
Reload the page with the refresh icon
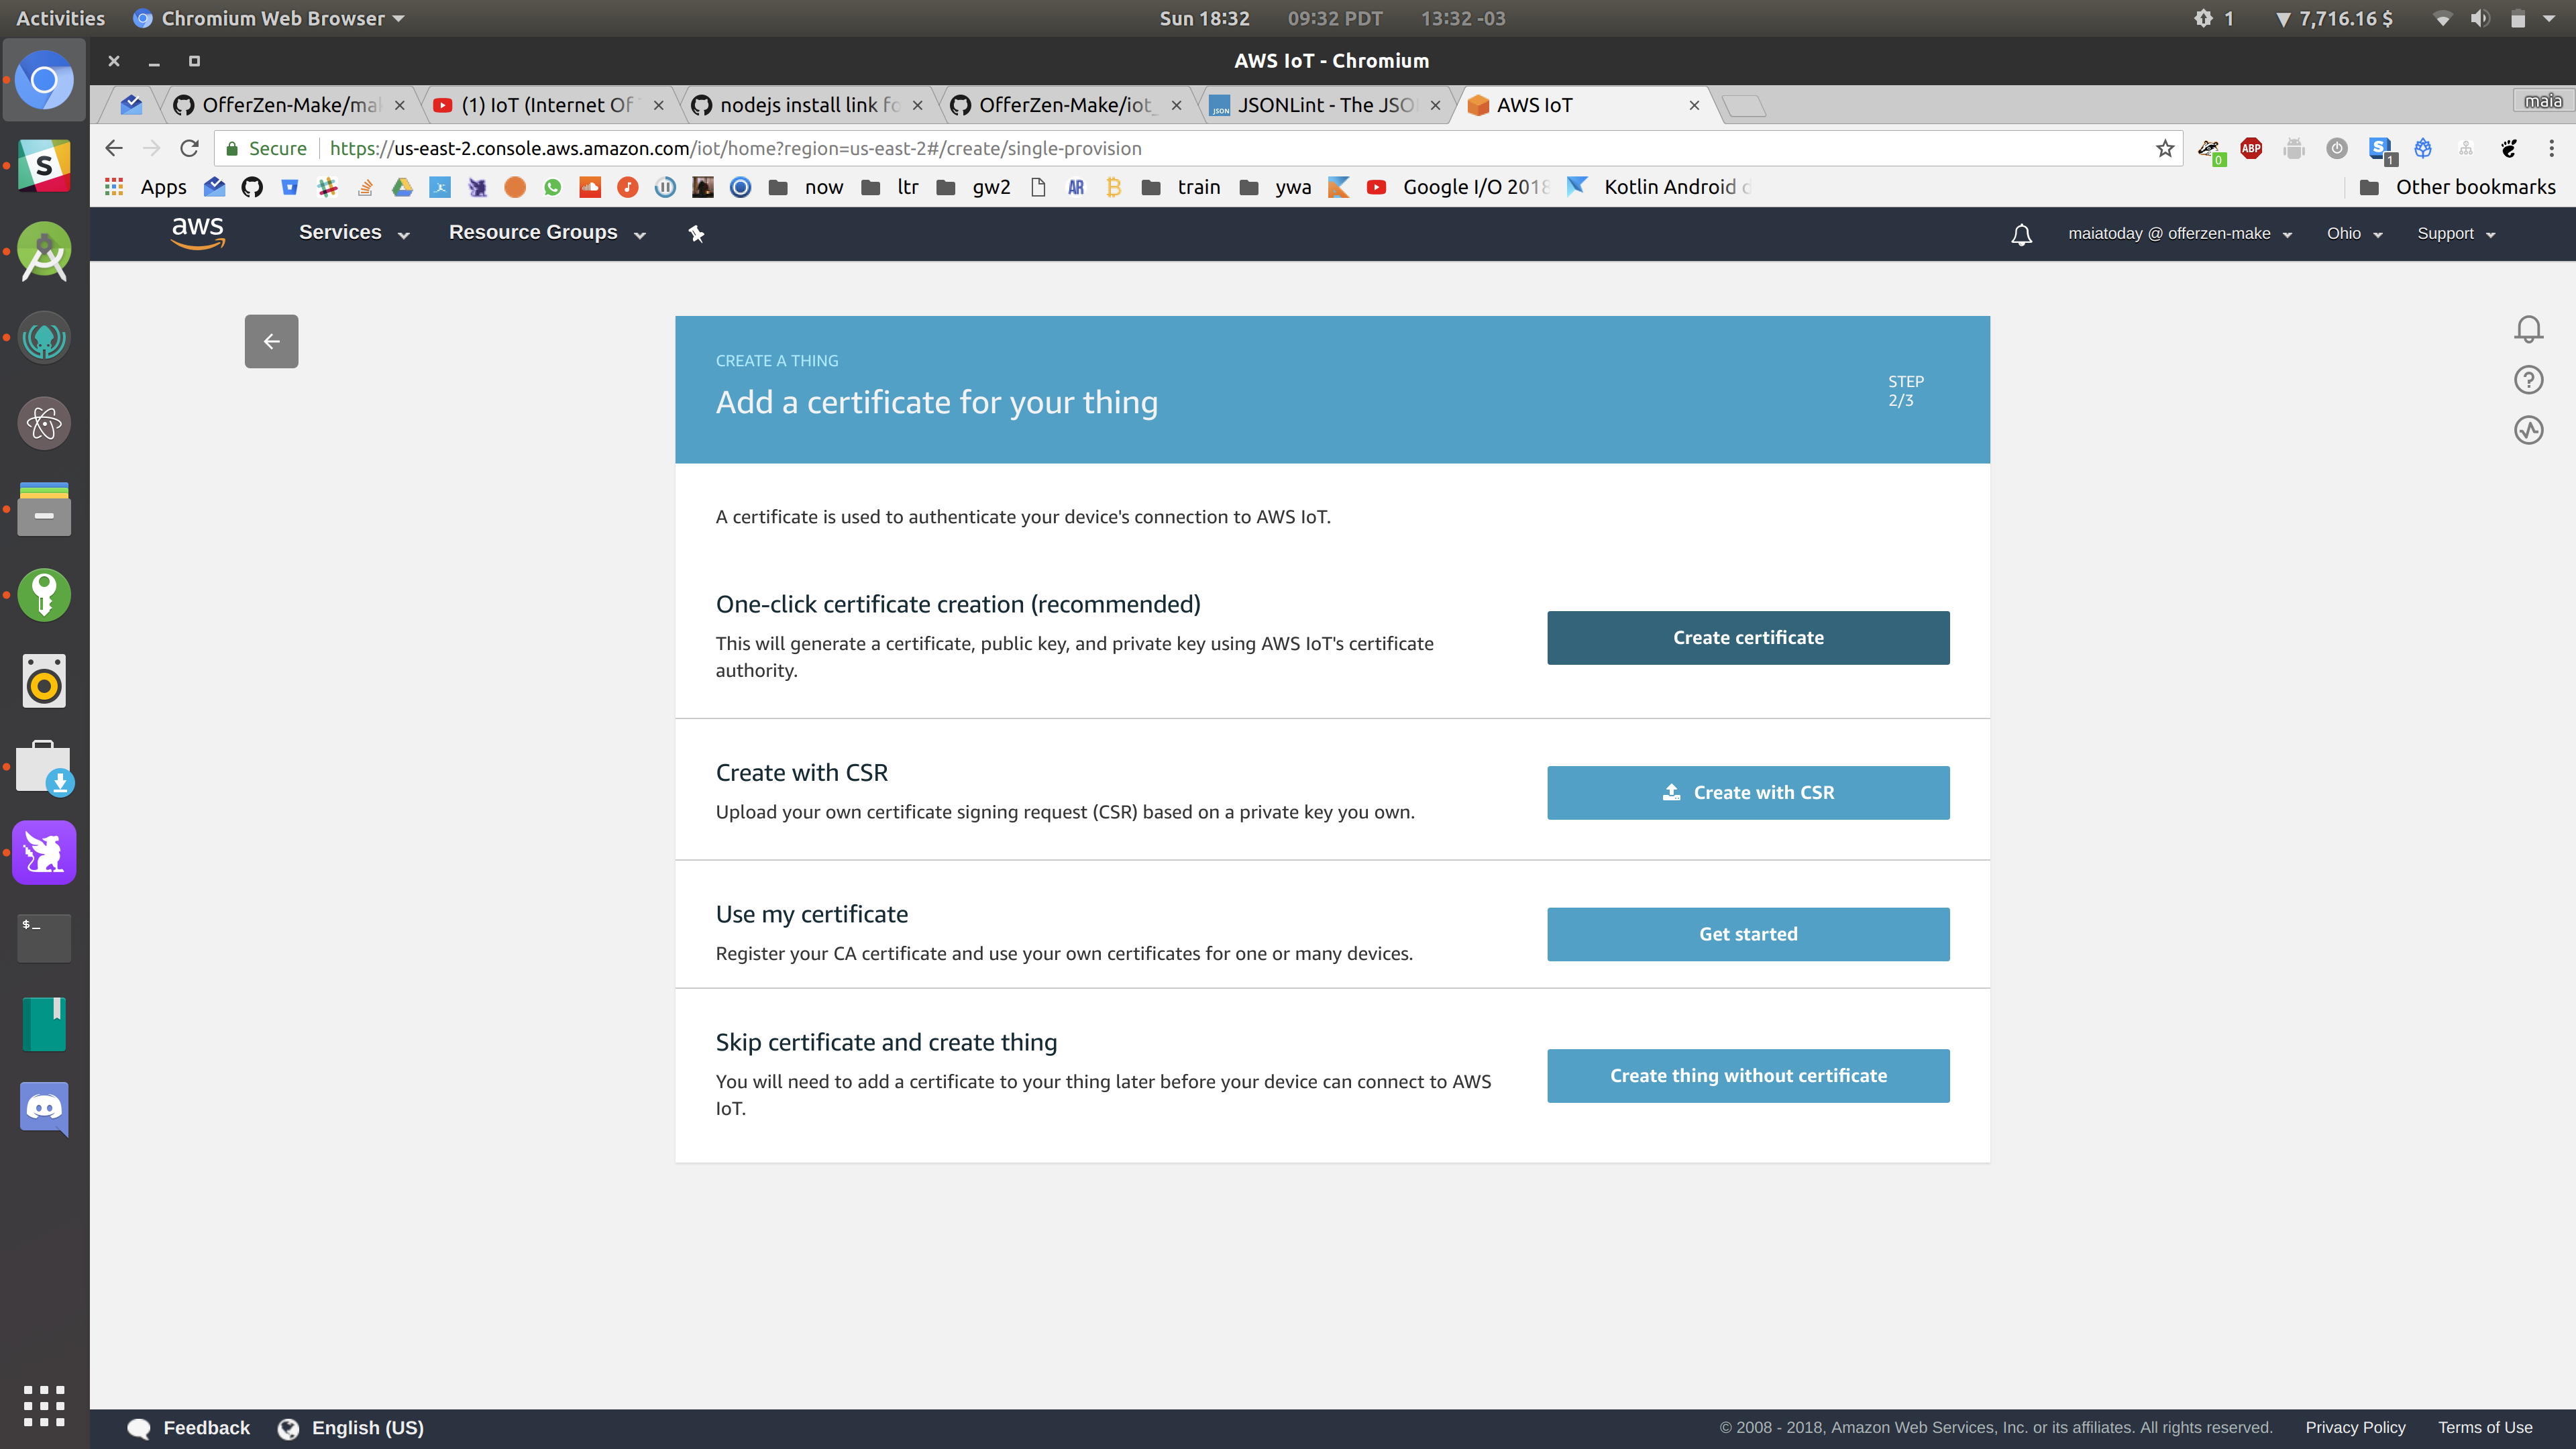click(x=189, y=148)
